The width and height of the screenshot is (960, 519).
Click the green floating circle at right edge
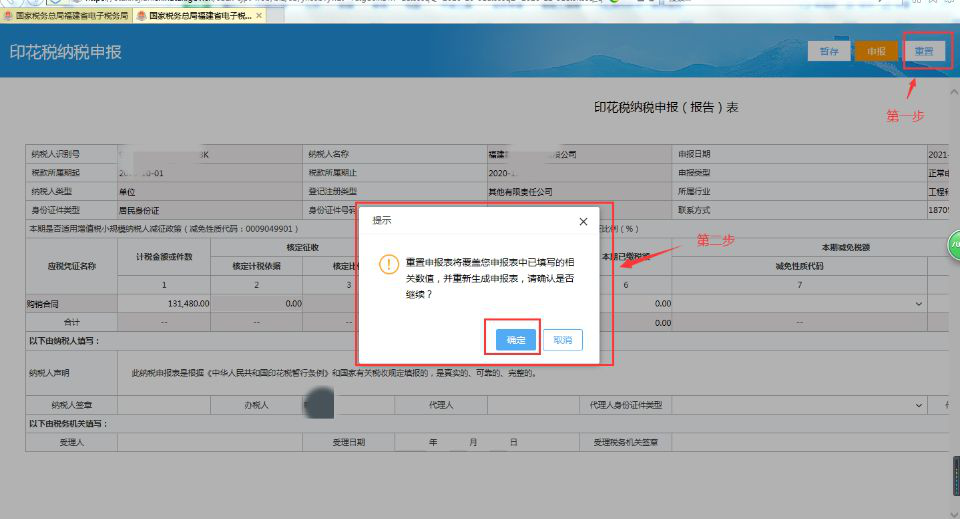(x=954, y=244)
